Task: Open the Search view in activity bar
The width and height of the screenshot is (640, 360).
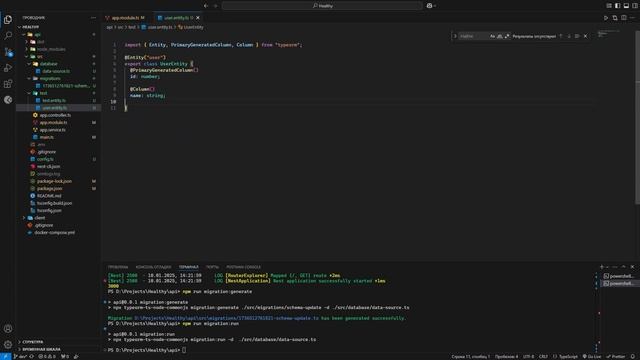Action: (x=8, y=36)
